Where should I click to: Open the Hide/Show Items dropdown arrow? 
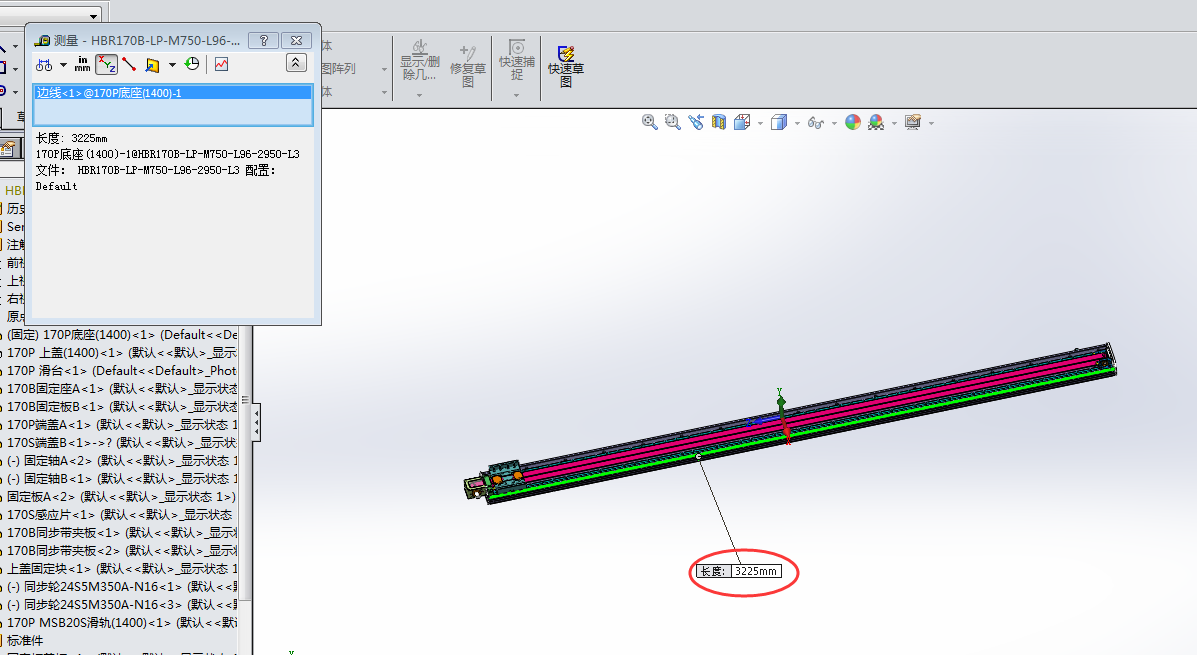tap(834, 123)
